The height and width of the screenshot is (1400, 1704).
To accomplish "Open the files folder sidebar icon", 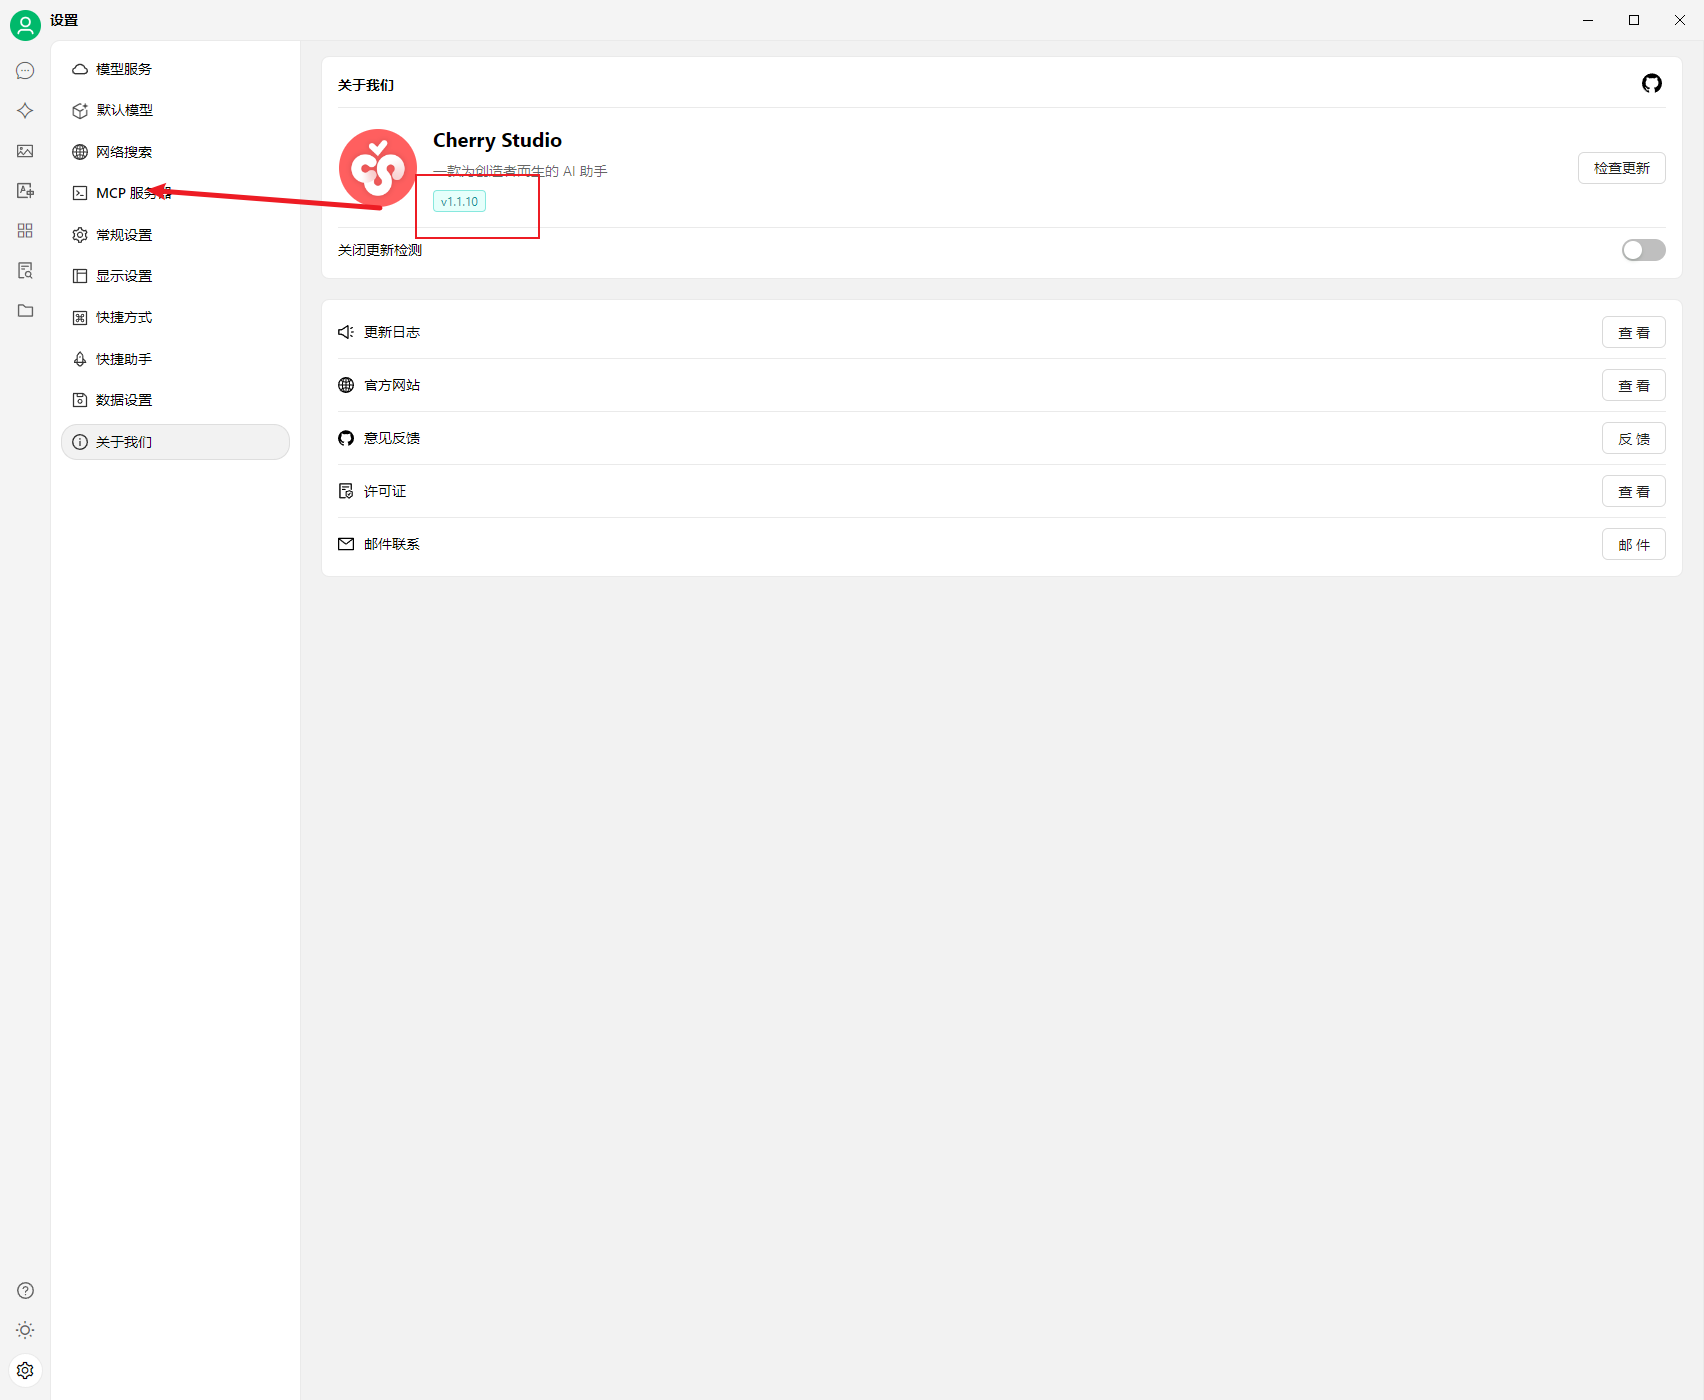I will 25,311.
